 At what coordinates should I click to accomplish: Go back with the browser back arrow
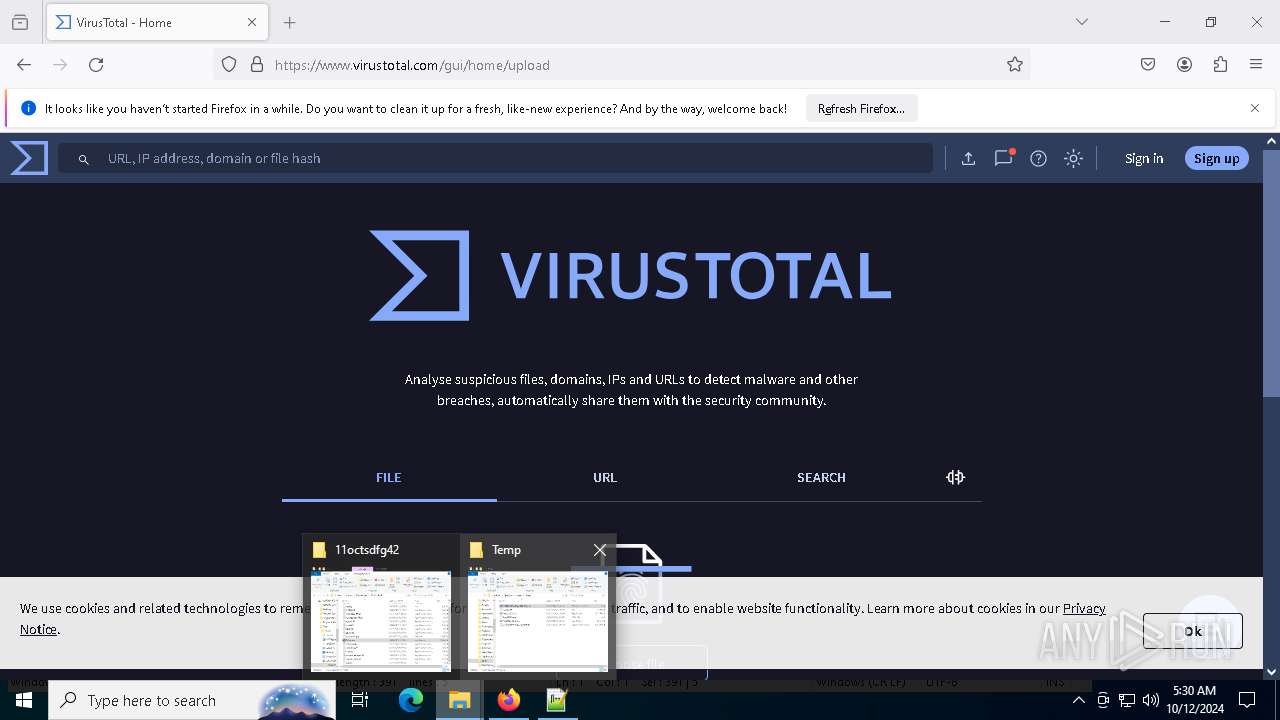(x=24, y=64)
